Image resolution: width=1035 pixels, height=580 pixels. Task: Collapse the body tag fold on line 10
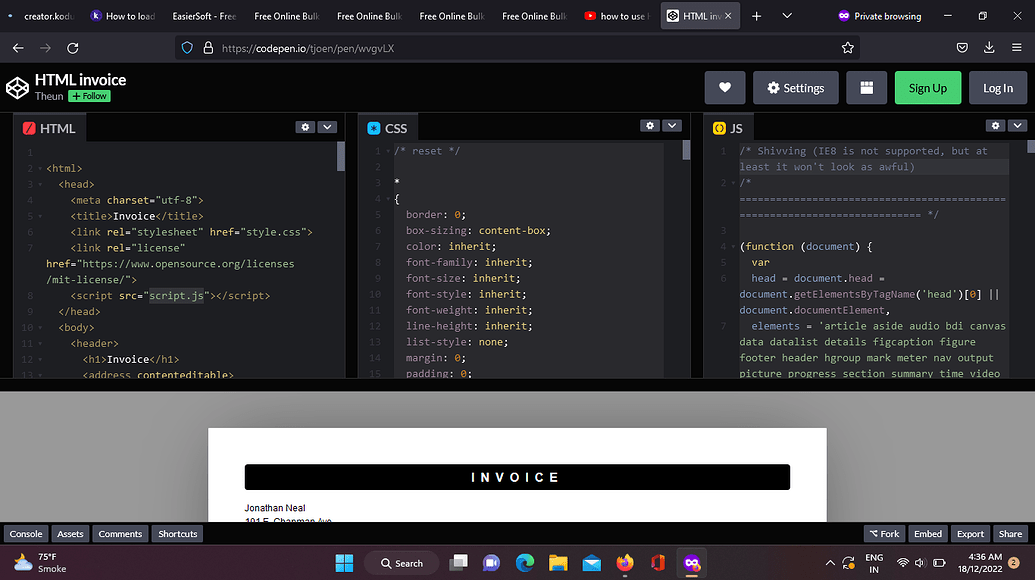click(40, 328)
